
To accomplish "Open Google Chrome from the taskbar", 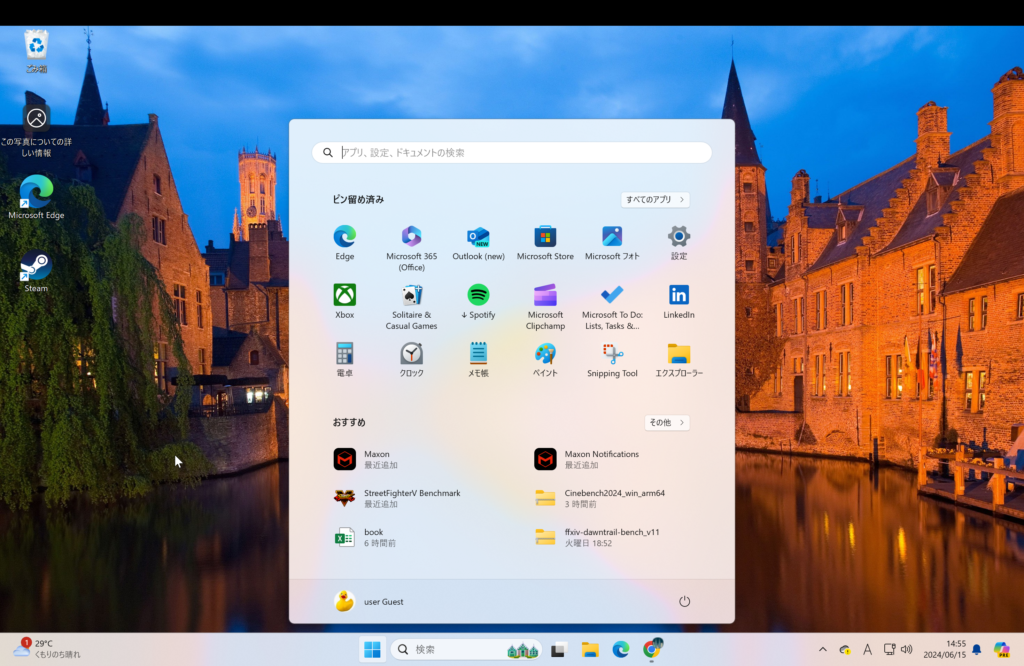I will click(652, 650).
